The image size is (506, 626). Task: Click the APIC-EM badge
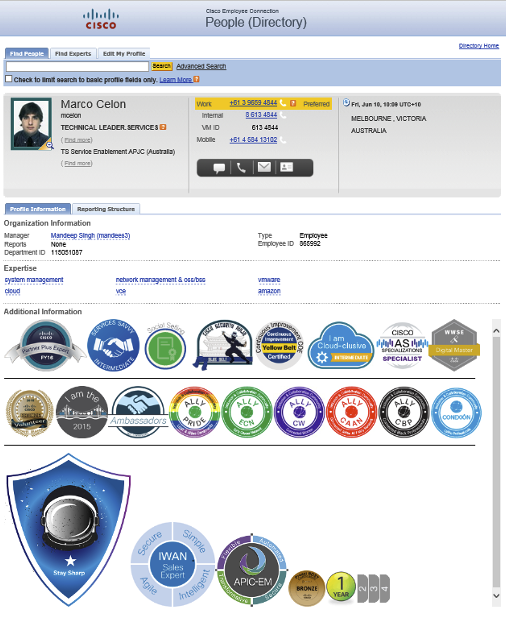[252, 570]
